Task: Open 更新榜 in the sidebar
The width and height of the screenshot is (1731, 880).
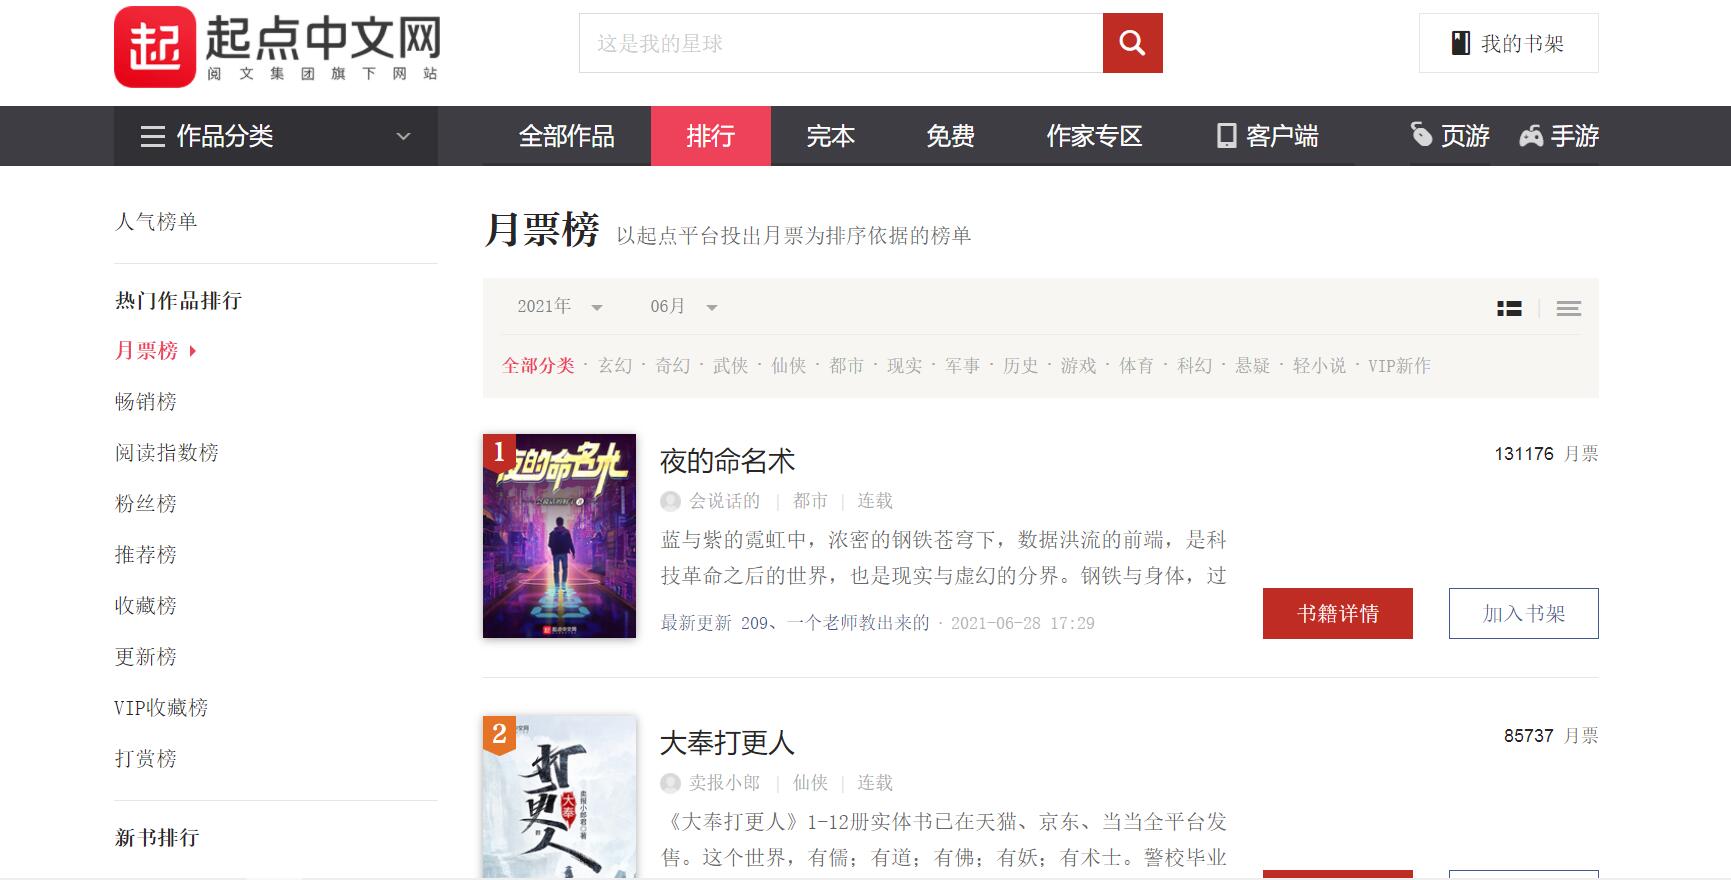Action: click(146, 657)
